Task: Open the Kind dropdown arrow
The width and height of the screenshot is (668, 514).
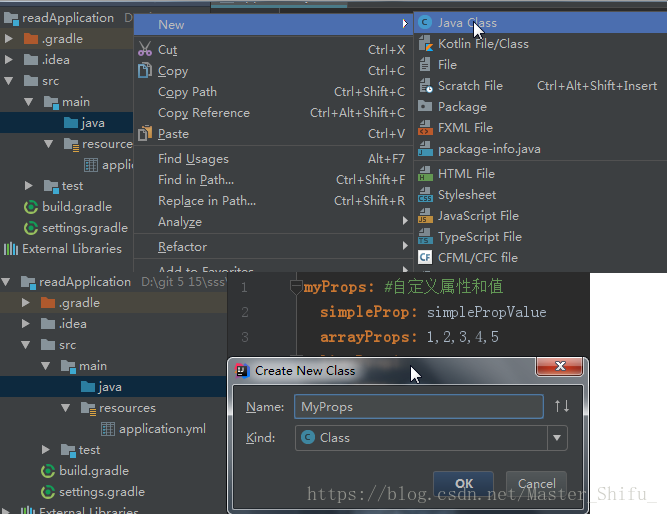Action: click(557, 438)
